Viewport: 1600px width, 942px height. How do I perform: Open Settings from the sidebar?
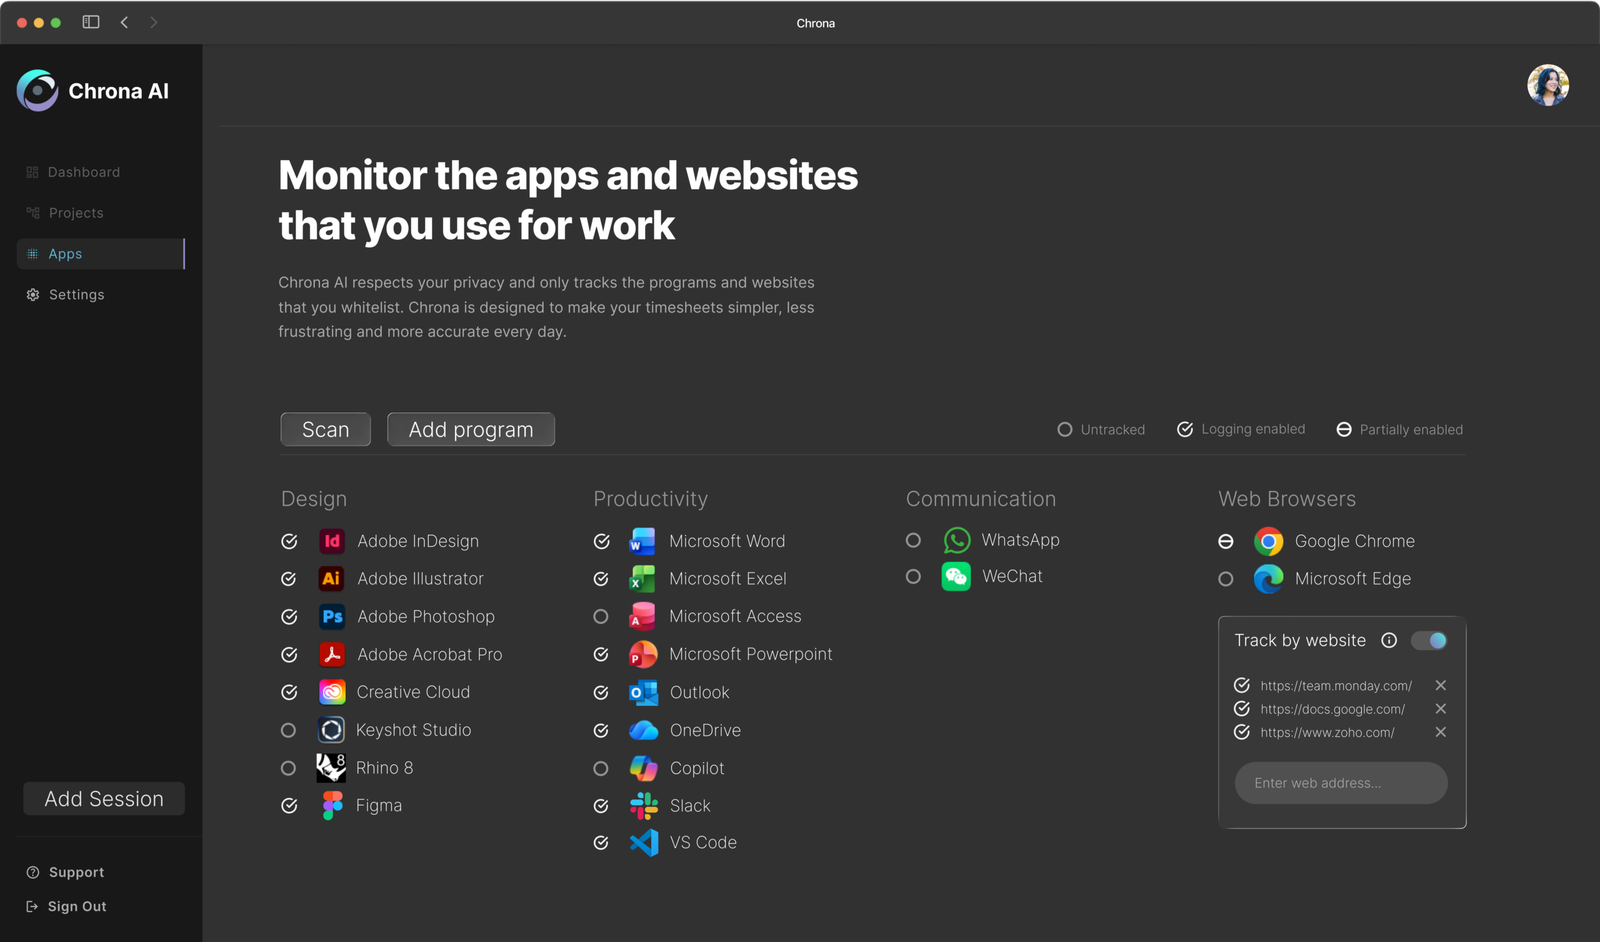[76, 295]
